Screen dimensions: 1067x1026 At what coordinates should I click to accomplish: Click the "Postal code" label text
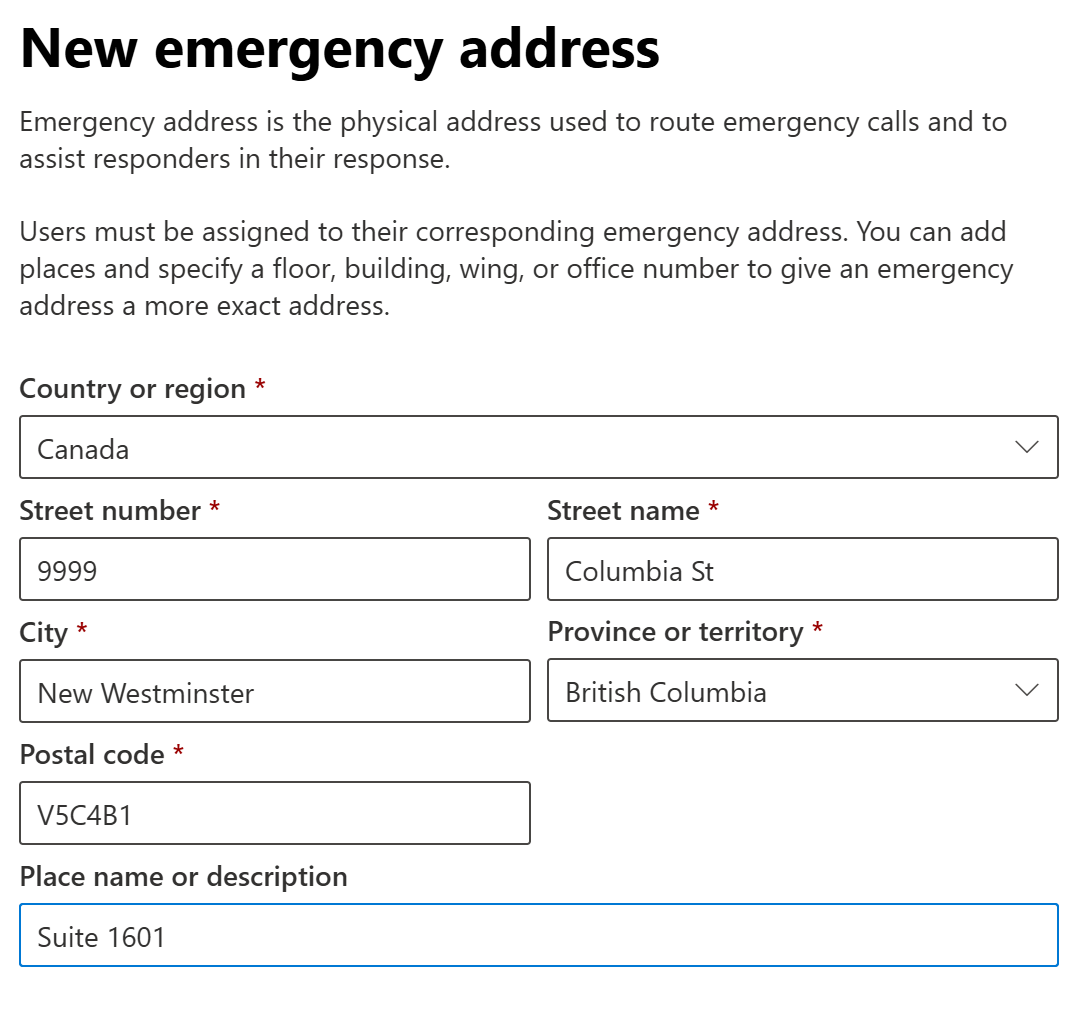92,755
